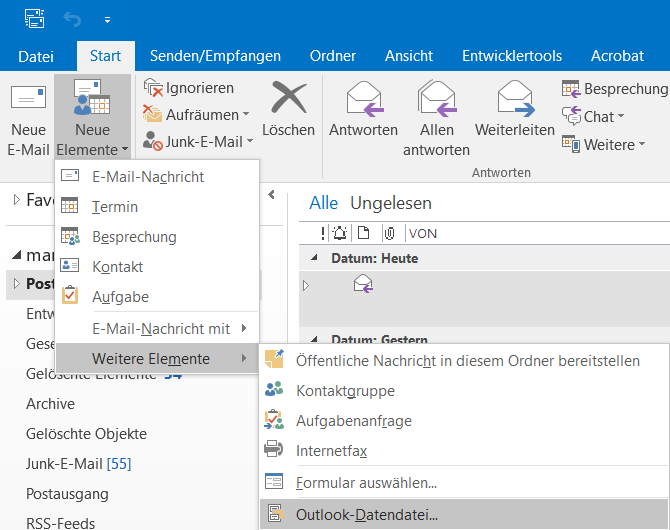Sort by the VON column header
Viewport: 670px width, 530px height.
click(423, 233)
